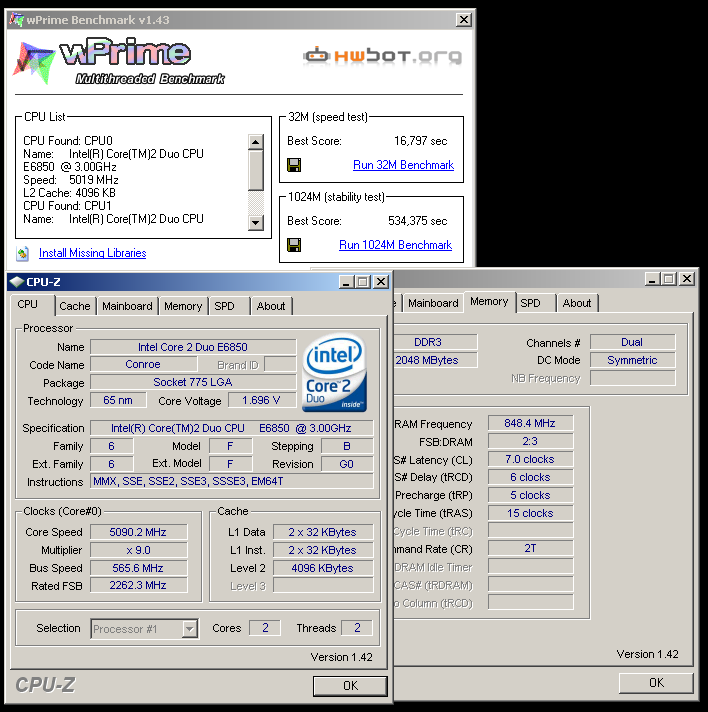The height and width of the screenshot is (712, 708).
Task: Click the wPrime title bar icon
Action: tap(16, 20)
